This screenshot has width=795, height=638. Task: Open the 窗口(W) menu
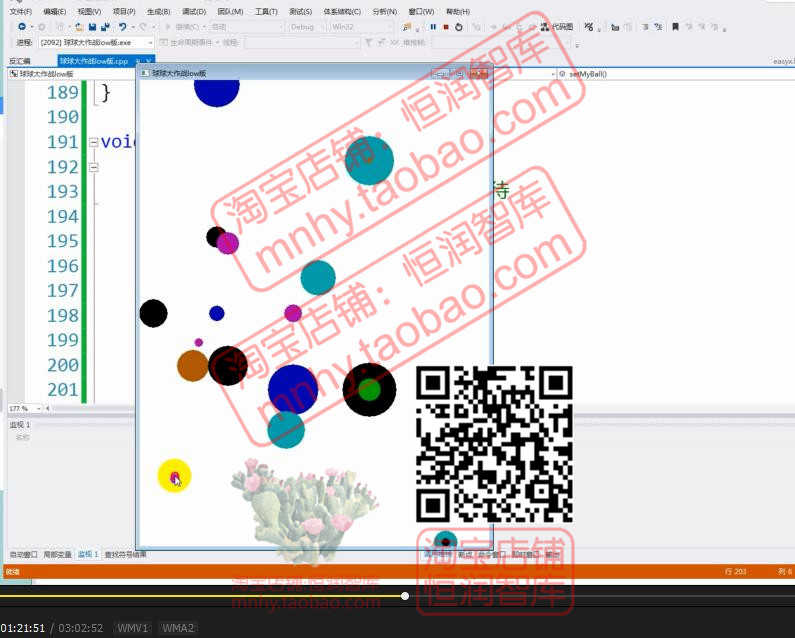421,11
